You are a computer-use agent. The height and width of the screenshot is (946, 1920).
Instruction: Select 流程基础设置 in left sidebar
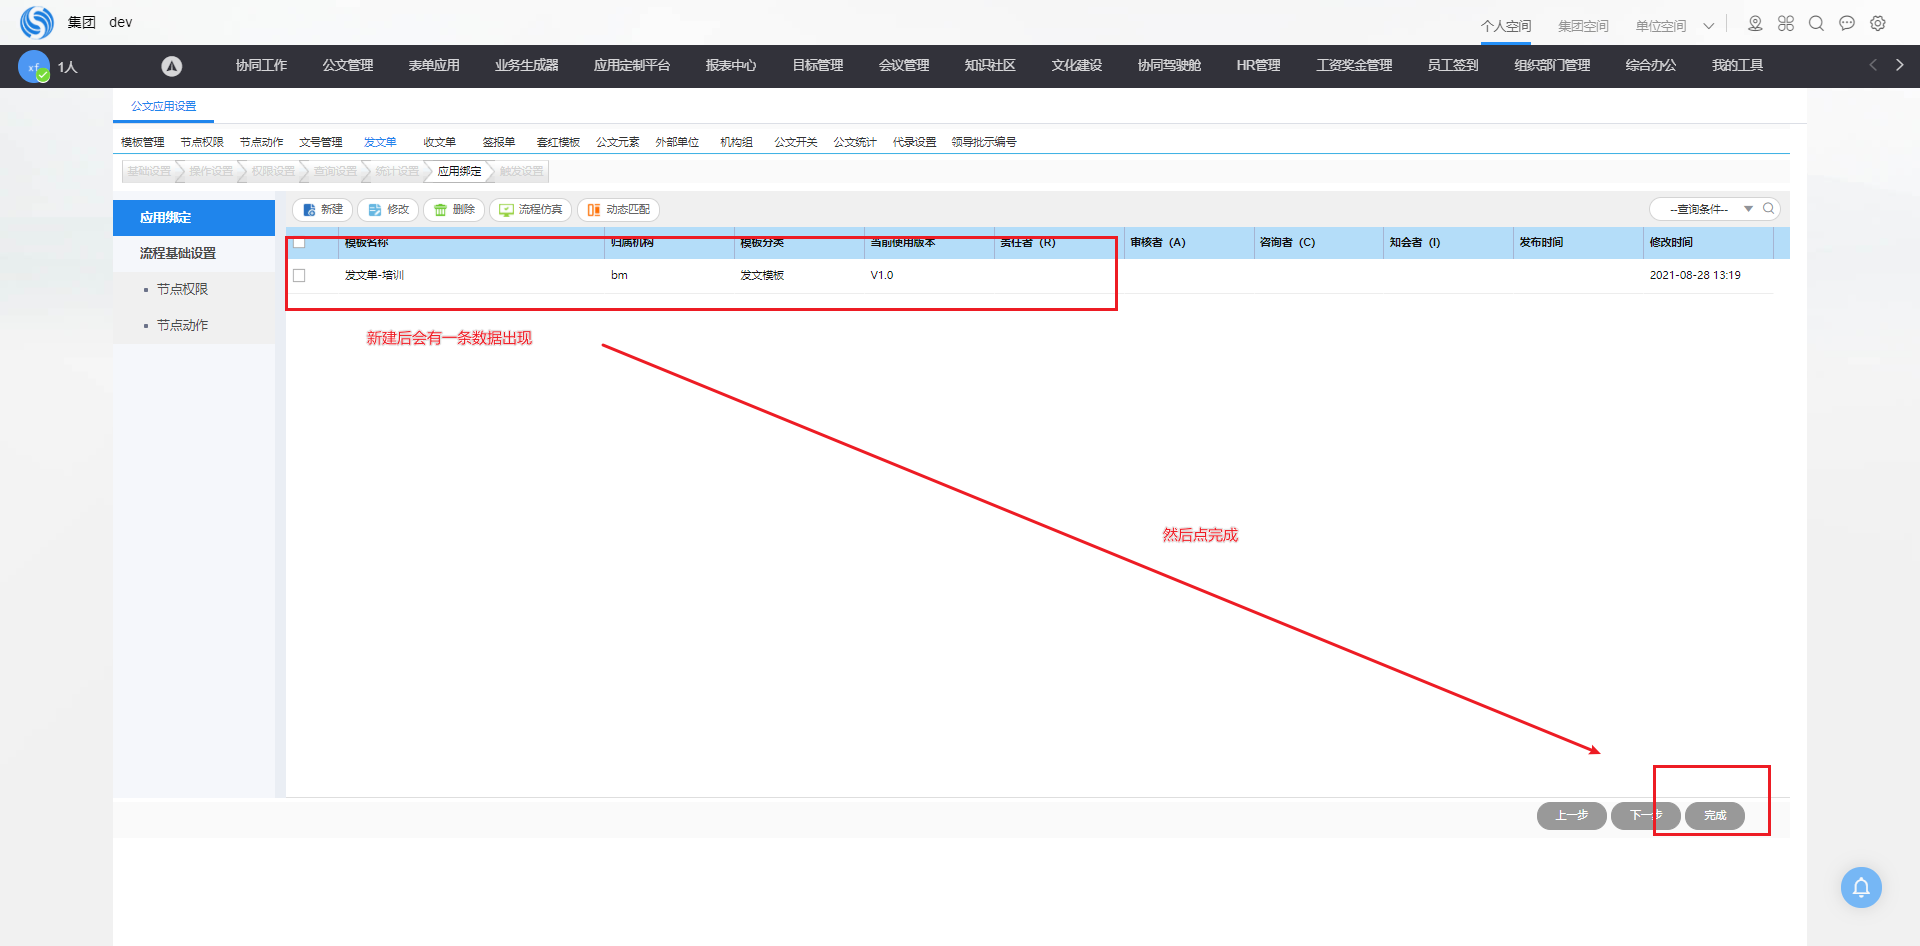[x=194, y=254]
